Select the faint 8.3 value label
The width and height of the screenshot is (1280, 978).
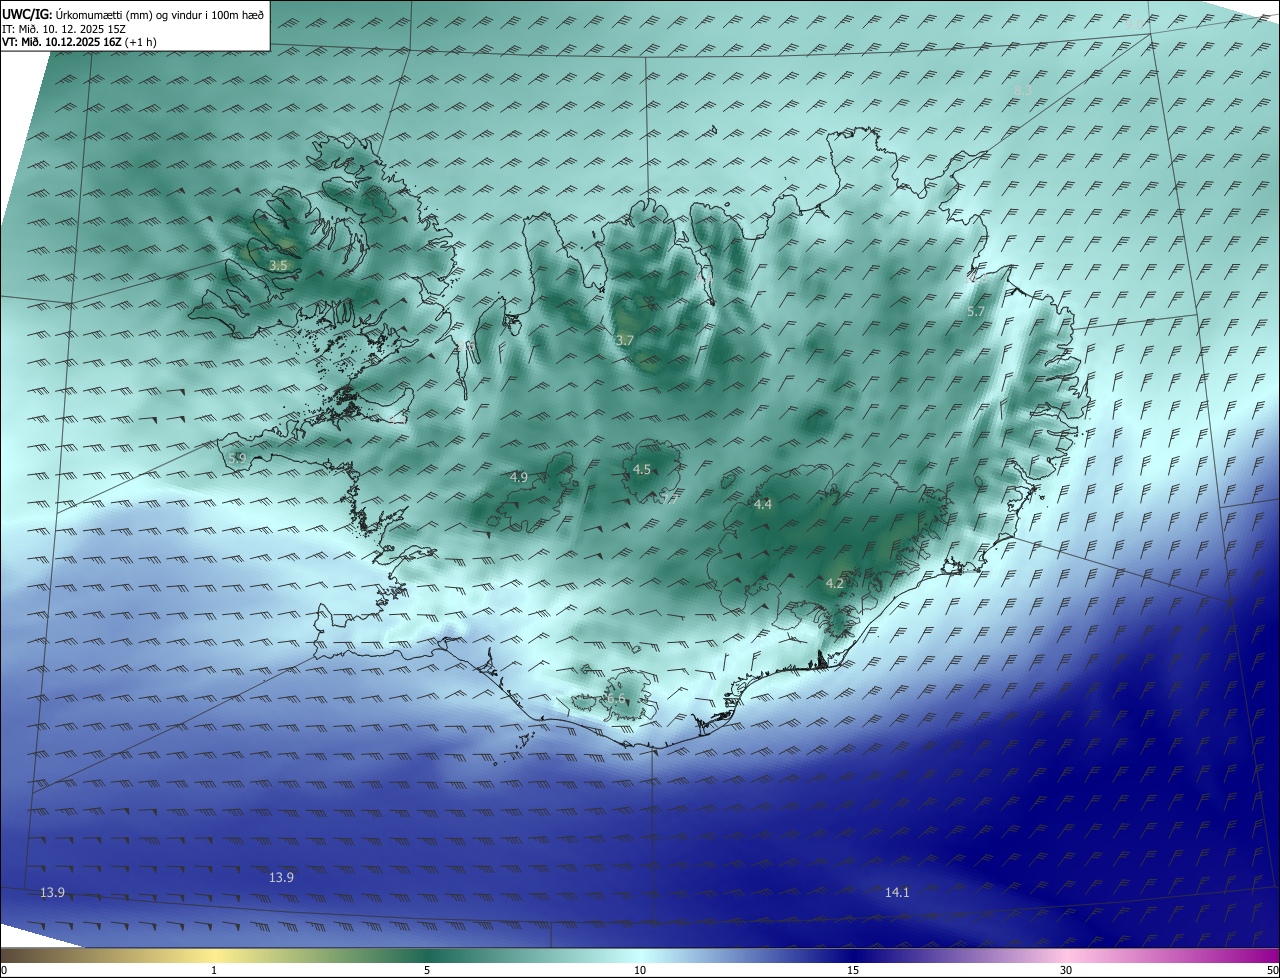point(1022,90)
